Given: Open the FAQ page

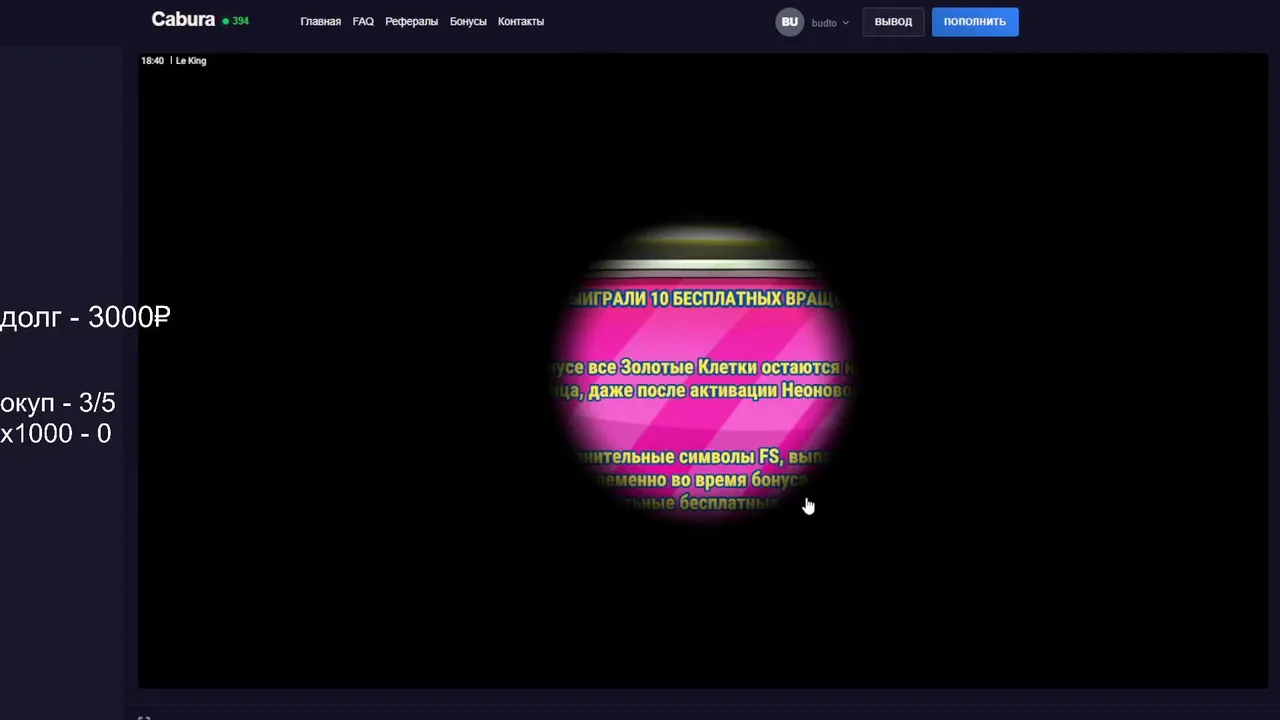Looking at the screenshot, I should click(363, 21).
